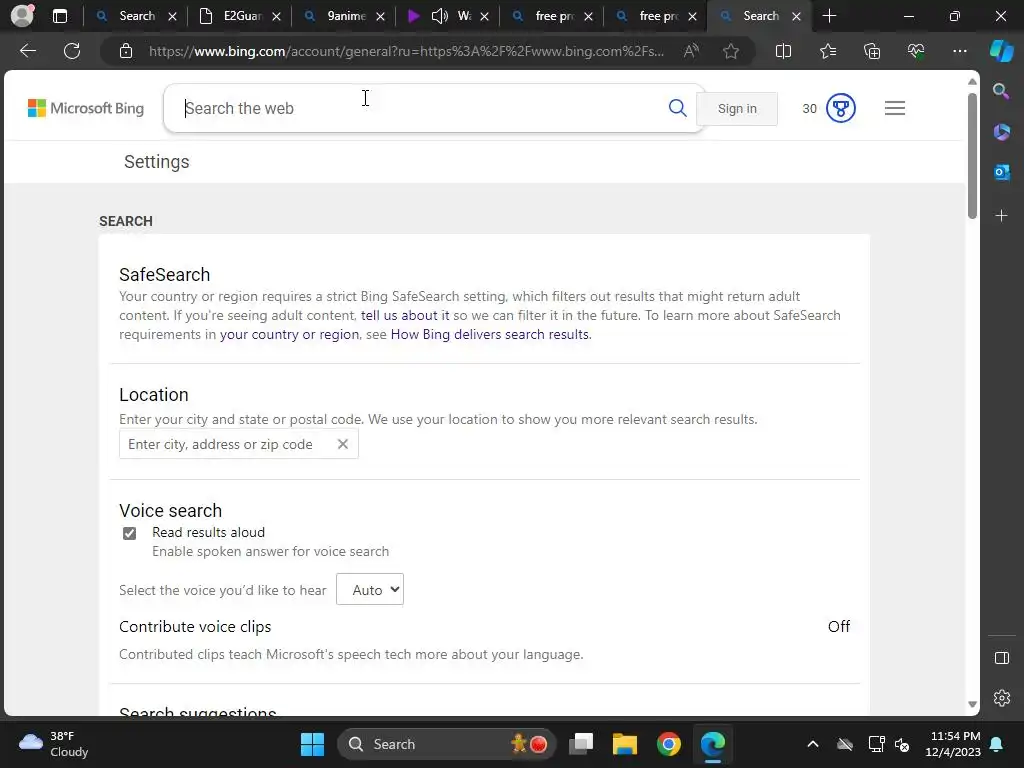Open Outlook in the sidebar
Screen dimensions: 1024x768
point(1001,172)
